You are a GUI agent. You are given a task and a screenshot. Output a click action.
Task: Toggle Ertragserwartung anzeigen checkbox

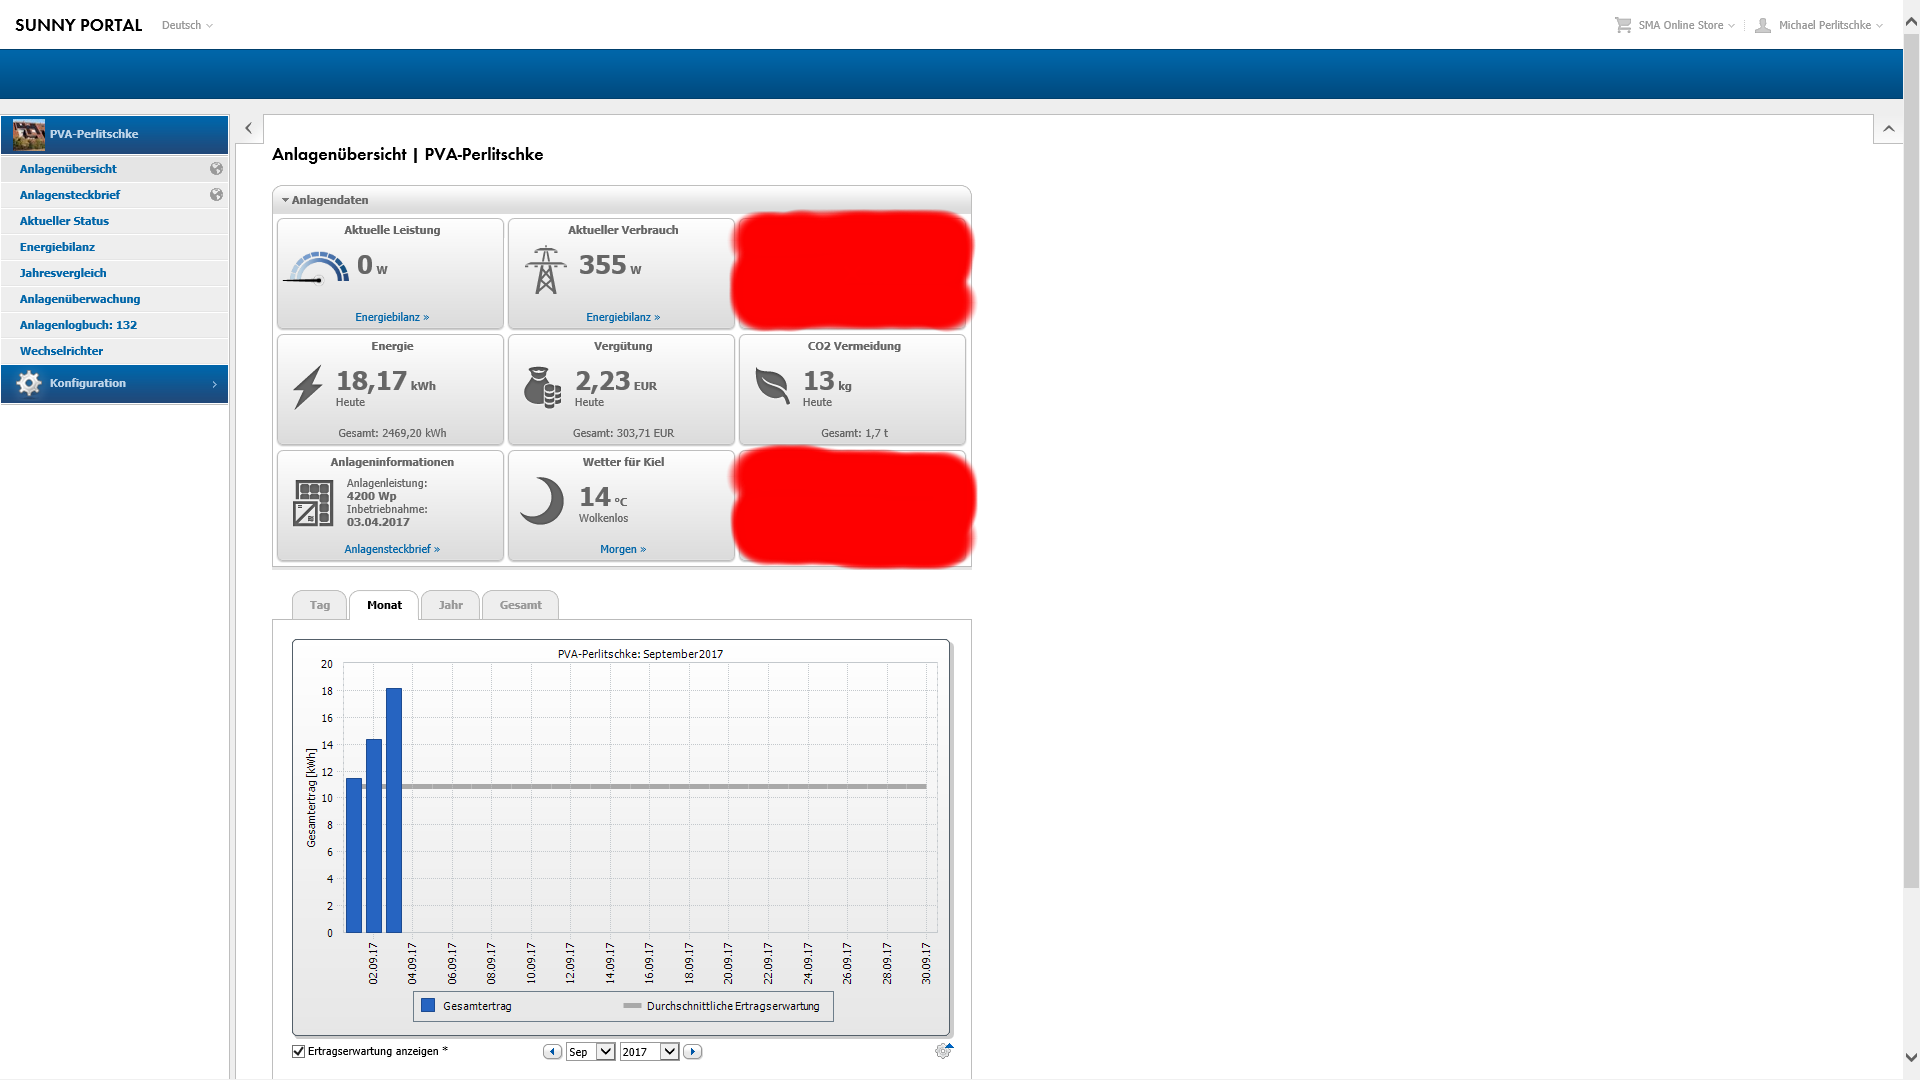[298, 1051]
